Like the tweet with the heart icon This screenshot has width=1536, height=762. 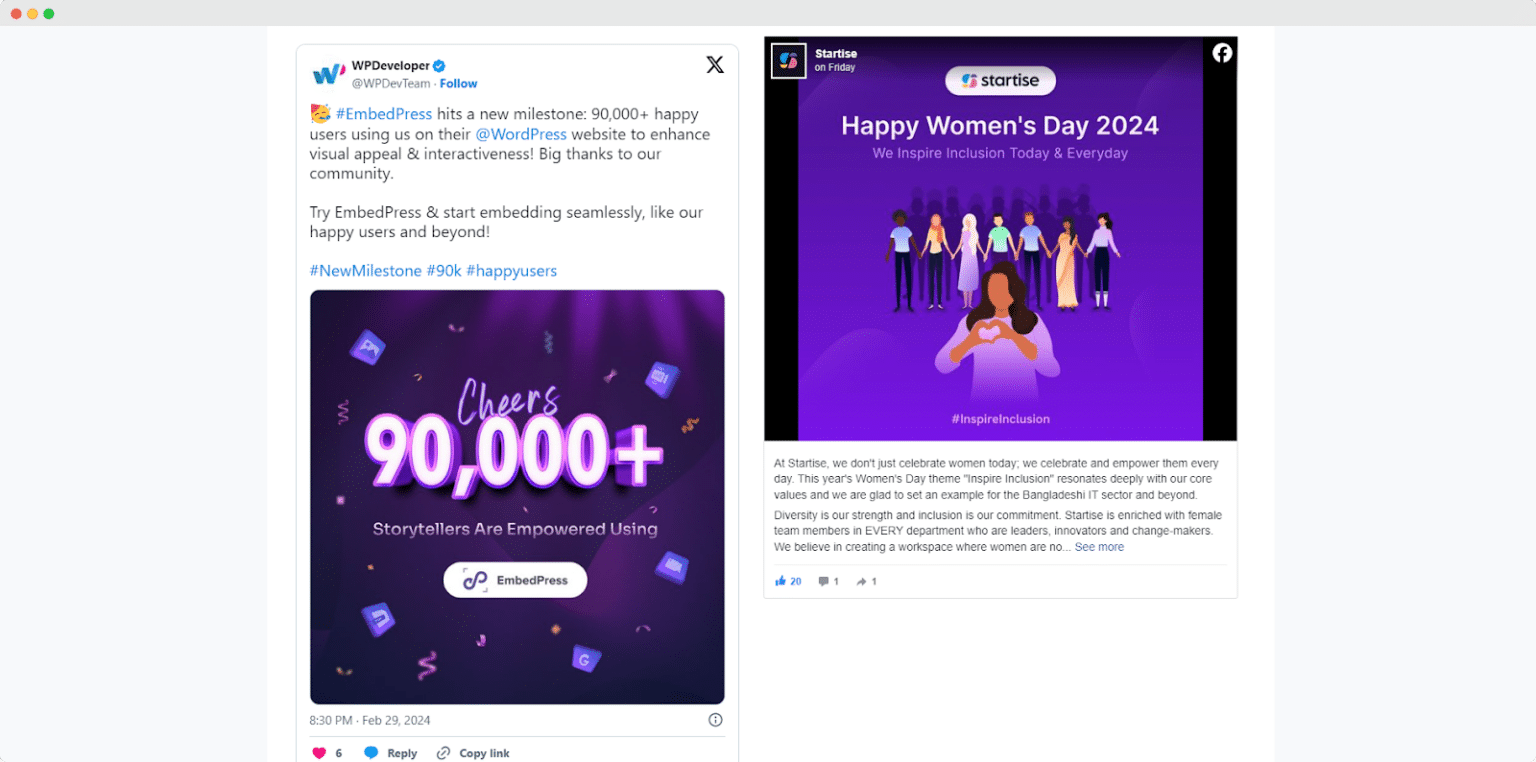click(320, 753)
